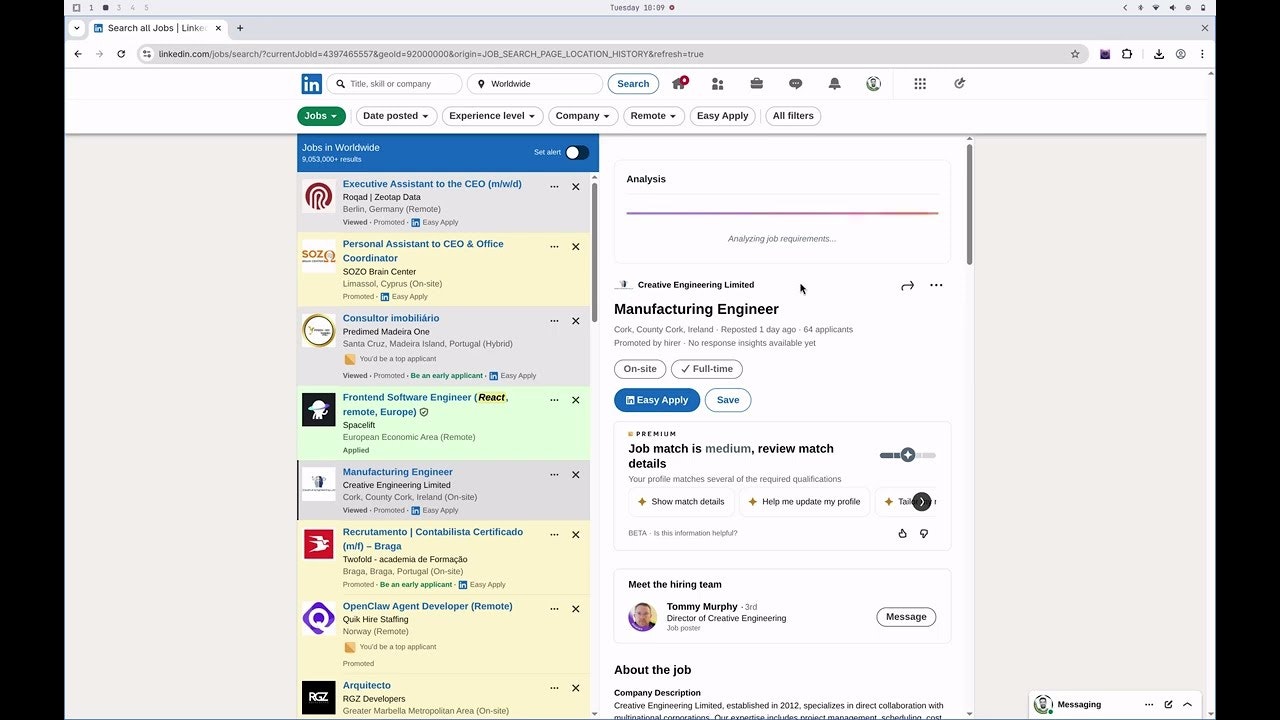Give thumbs up on job match feedback
The image size is (1280, 720).
[902, 533]
